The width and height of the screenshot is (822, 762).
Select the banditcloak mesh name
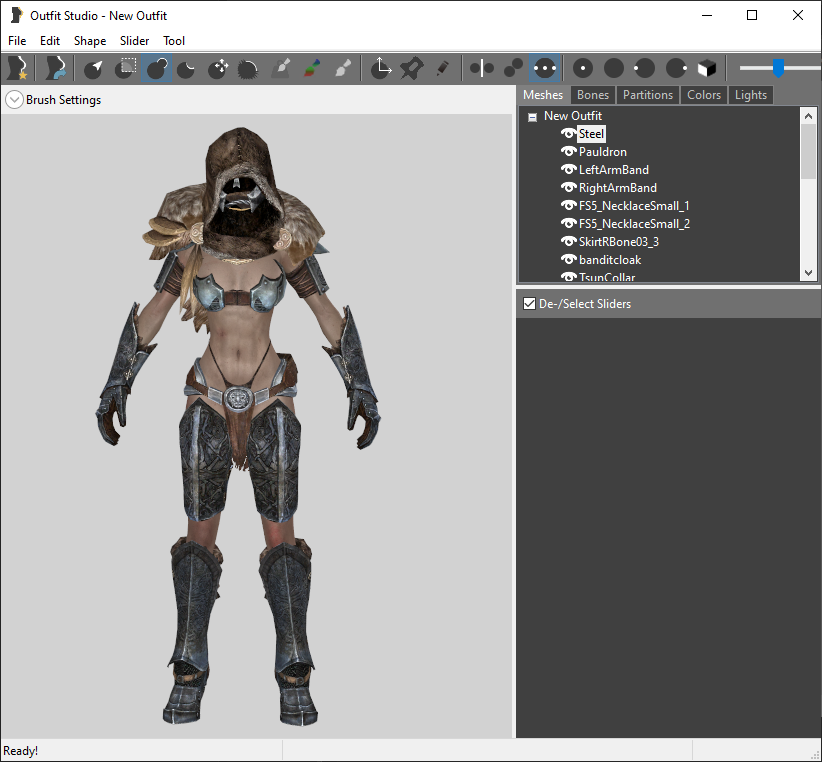point(610,259)
